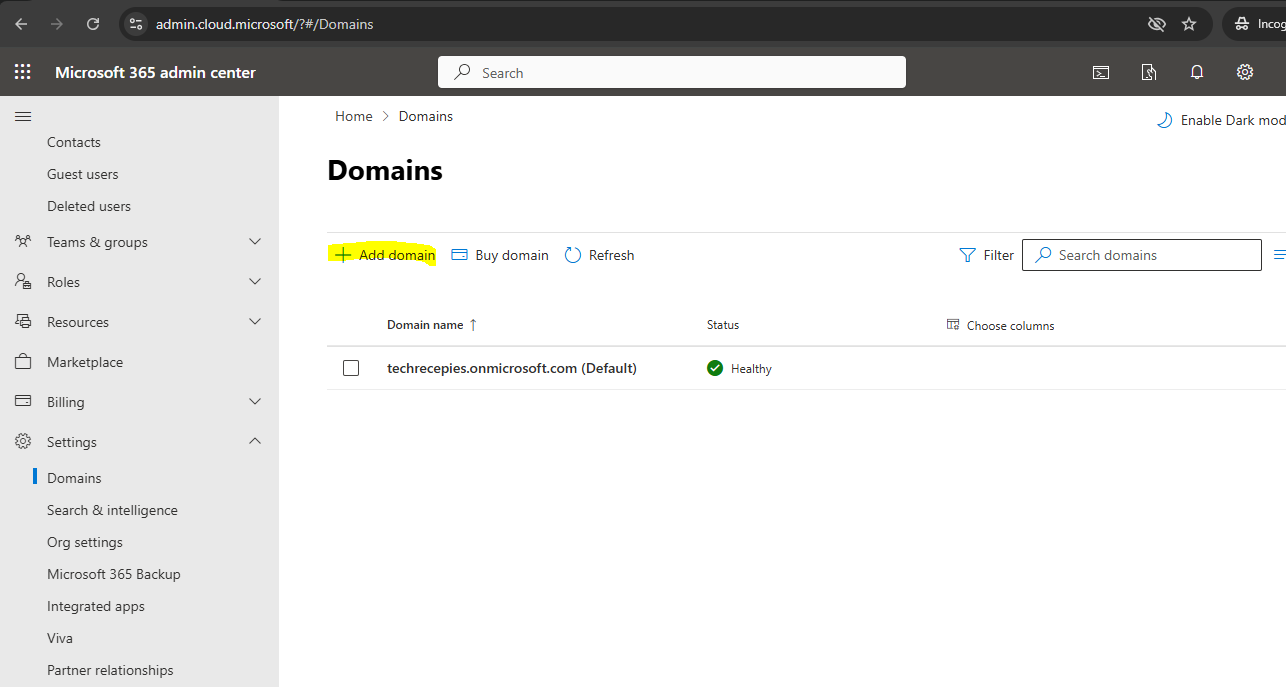The width and height of the screenshot is (1286, 687).
Task: Select the techrecepies.onmicrosoft.com checkbox
Action: pyautogui.click(x=351, y=368)
